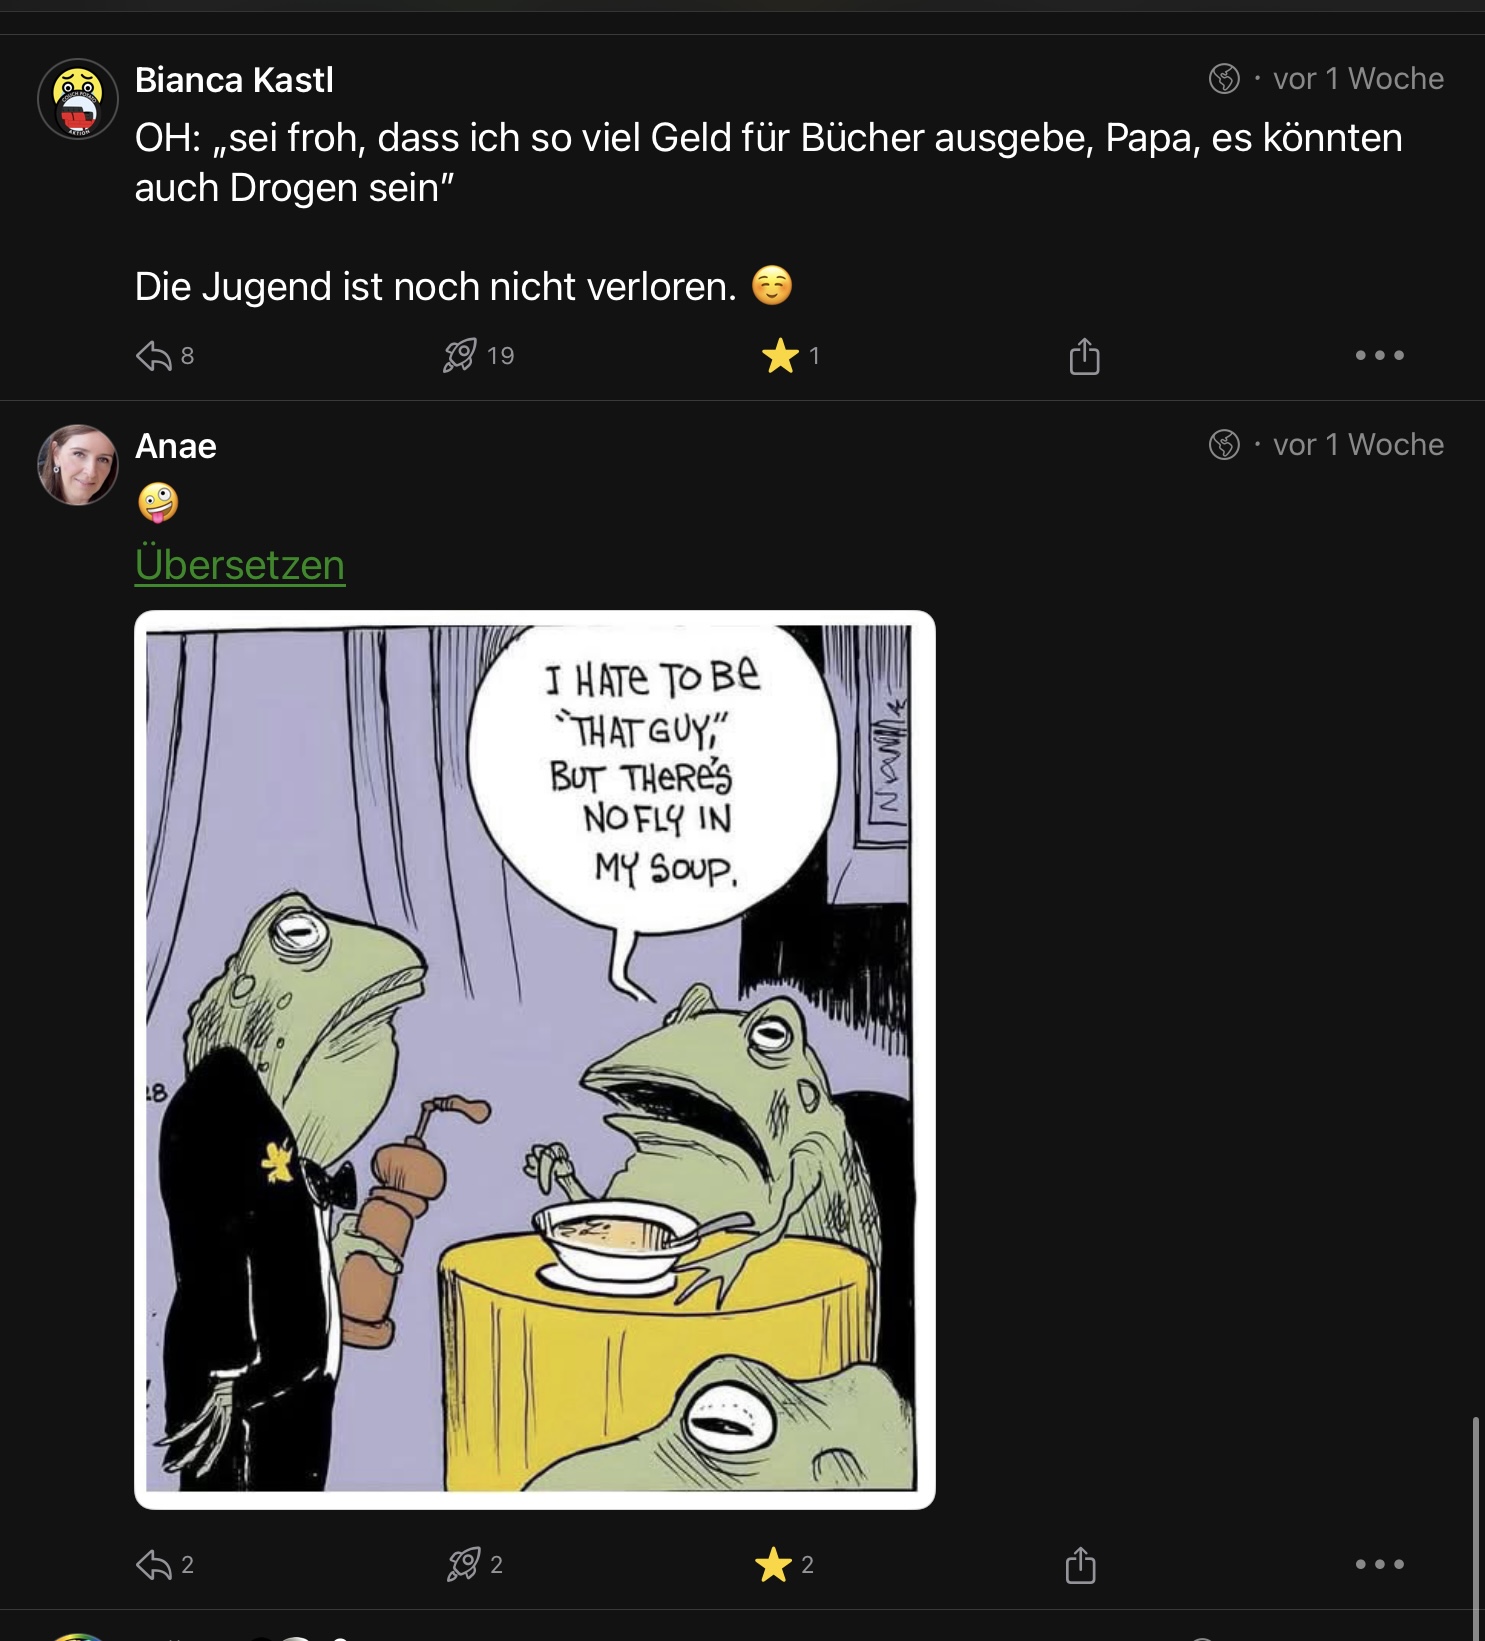The width and height of the screenshot is (1485, 1641).
Task: Click the Bianca Kastl username
Action: pos(234,80)
